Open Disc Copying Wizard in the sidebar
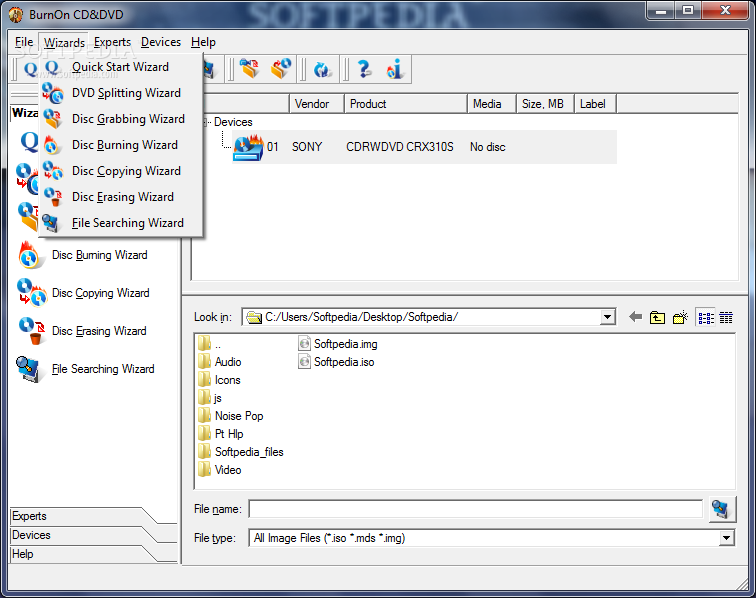Viewport: 756px width, 598px height. (x=83, y=293)
